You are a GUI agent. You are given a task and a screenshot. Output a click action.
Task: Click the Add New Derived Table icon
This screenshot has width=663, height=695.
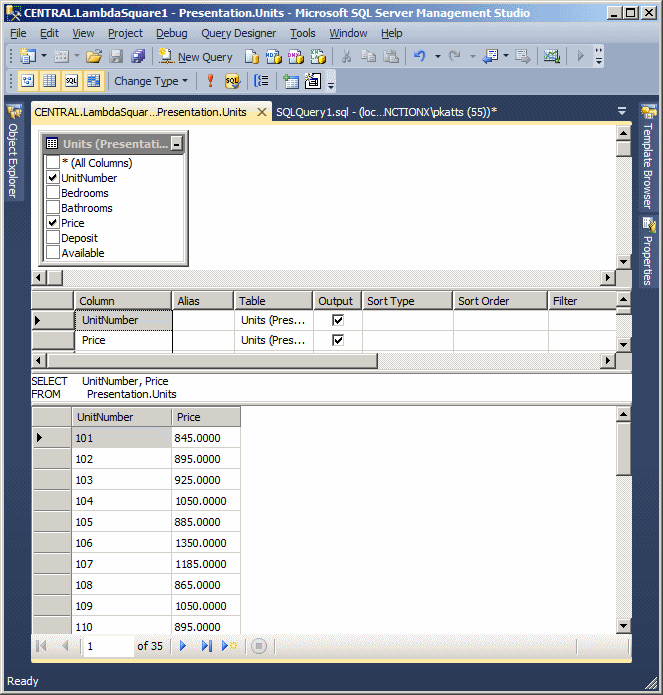[313, 81]
